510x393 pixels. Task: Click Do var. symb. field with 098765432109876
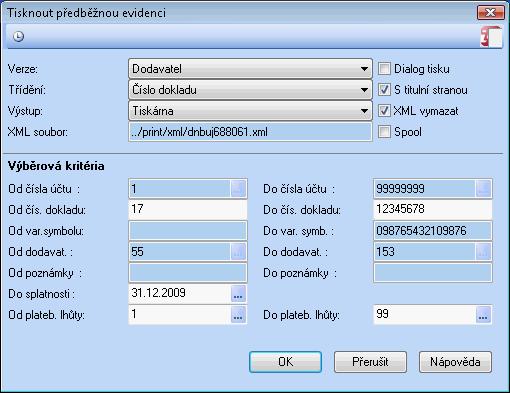tap(433, 231)
